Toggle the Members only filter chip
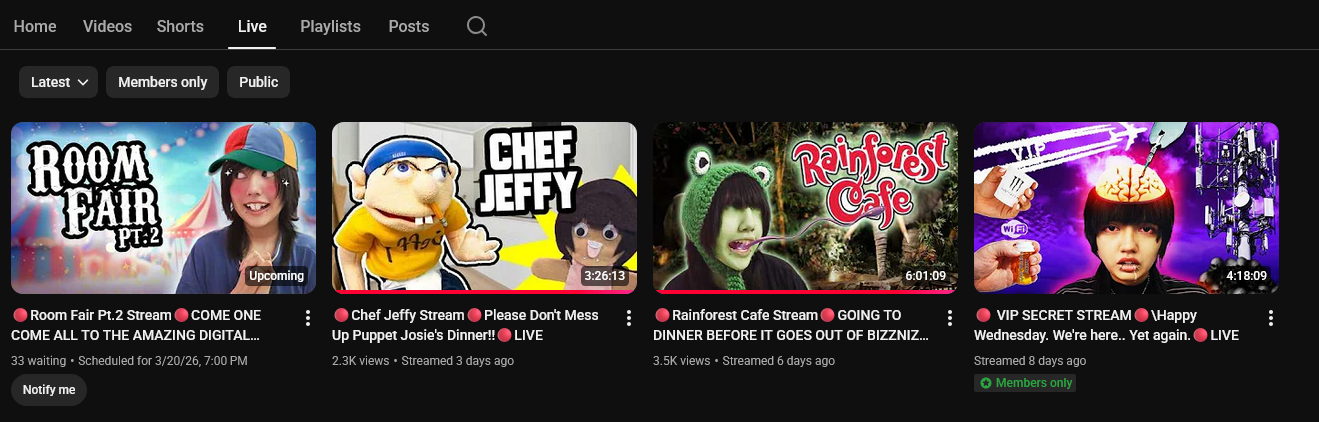 click(163, 82)
